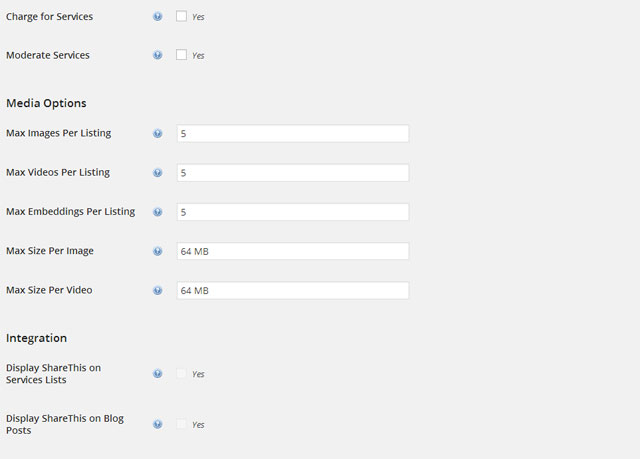Open help tooltip for Max Videos Per Listing

[158, 173]
